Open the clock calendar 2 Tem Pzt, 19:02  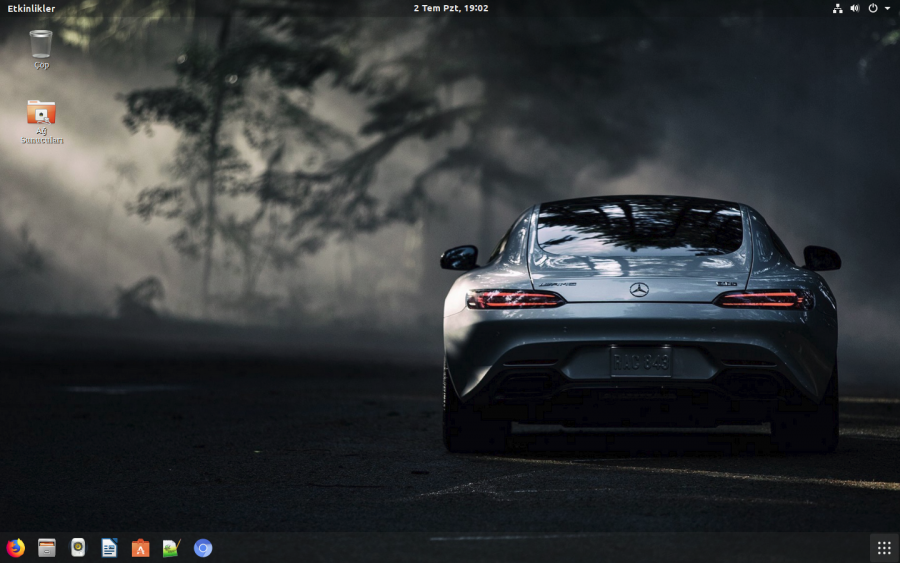pyautogui.click(x=451, y=8)
